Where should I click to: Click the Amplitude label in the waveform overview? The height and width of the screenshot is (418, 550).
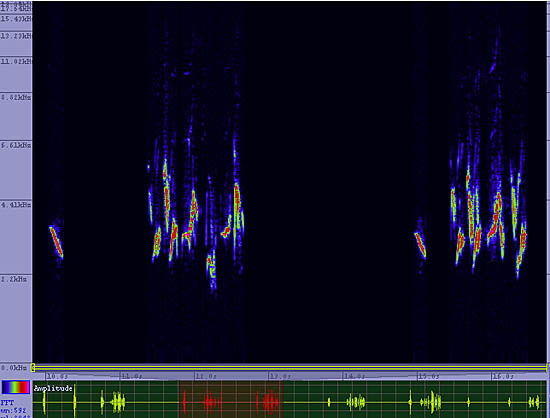(53, 388)
